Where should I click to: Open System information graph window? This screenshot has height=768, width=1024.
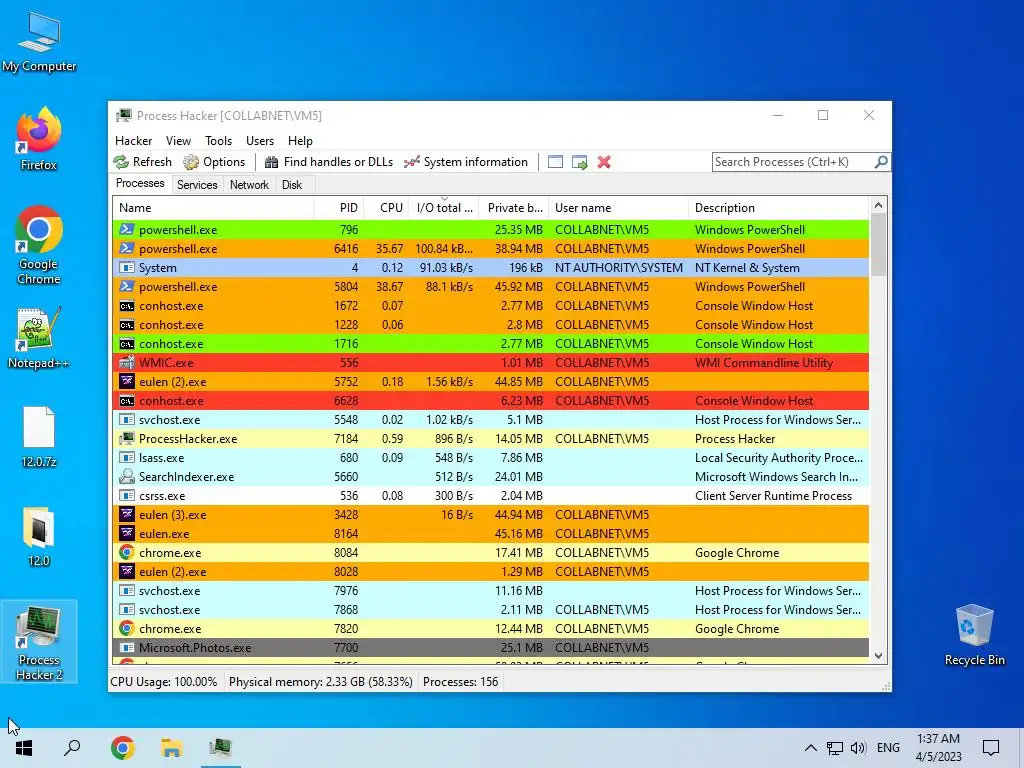(466, 162)
